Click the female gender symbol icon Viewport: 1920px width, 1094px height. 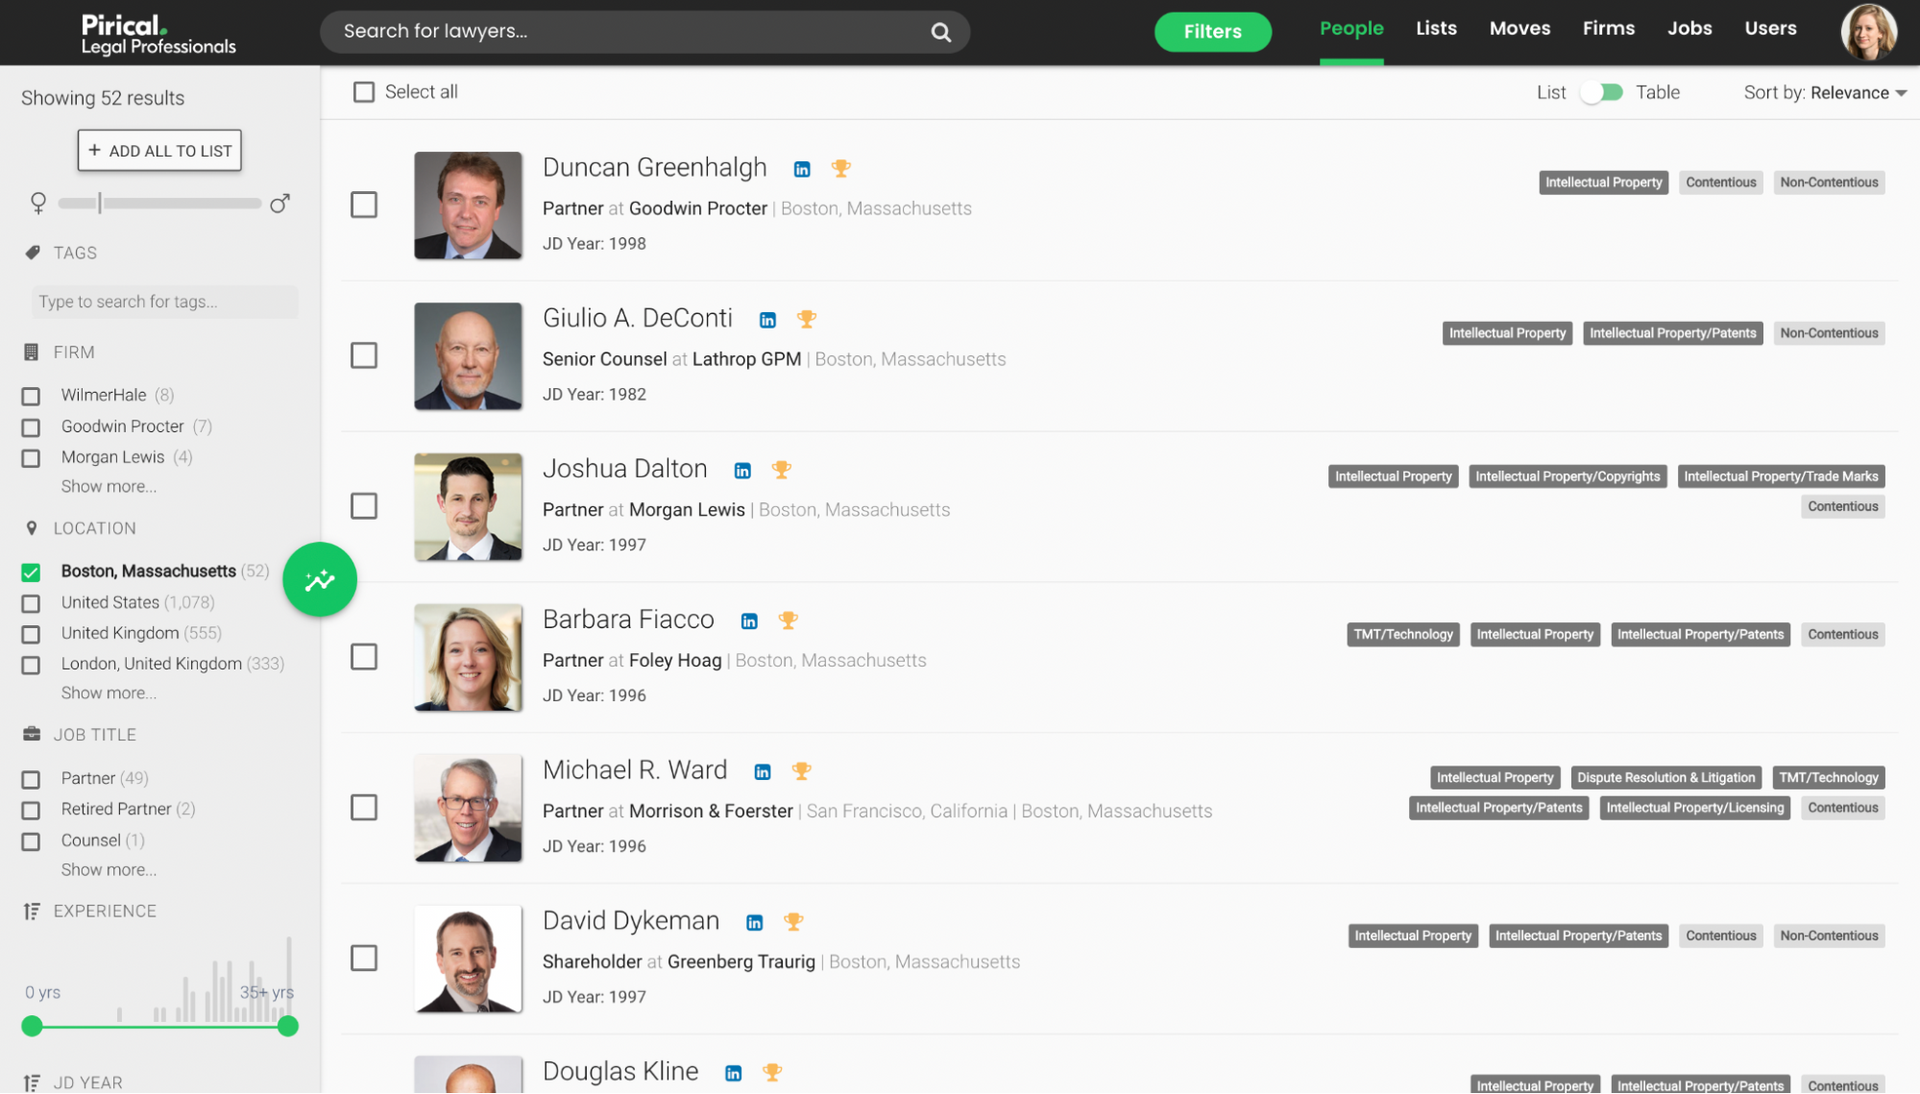38,203
